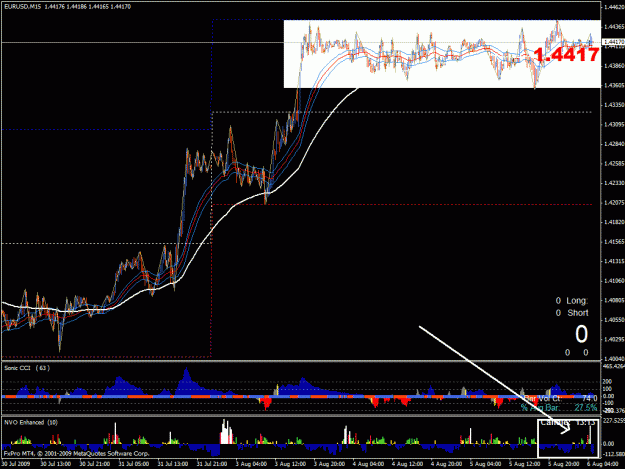Click the '6 Aug 04:00' time axis label
The width and height of the screenshot is (625, 469).
[x=601, y=464]
